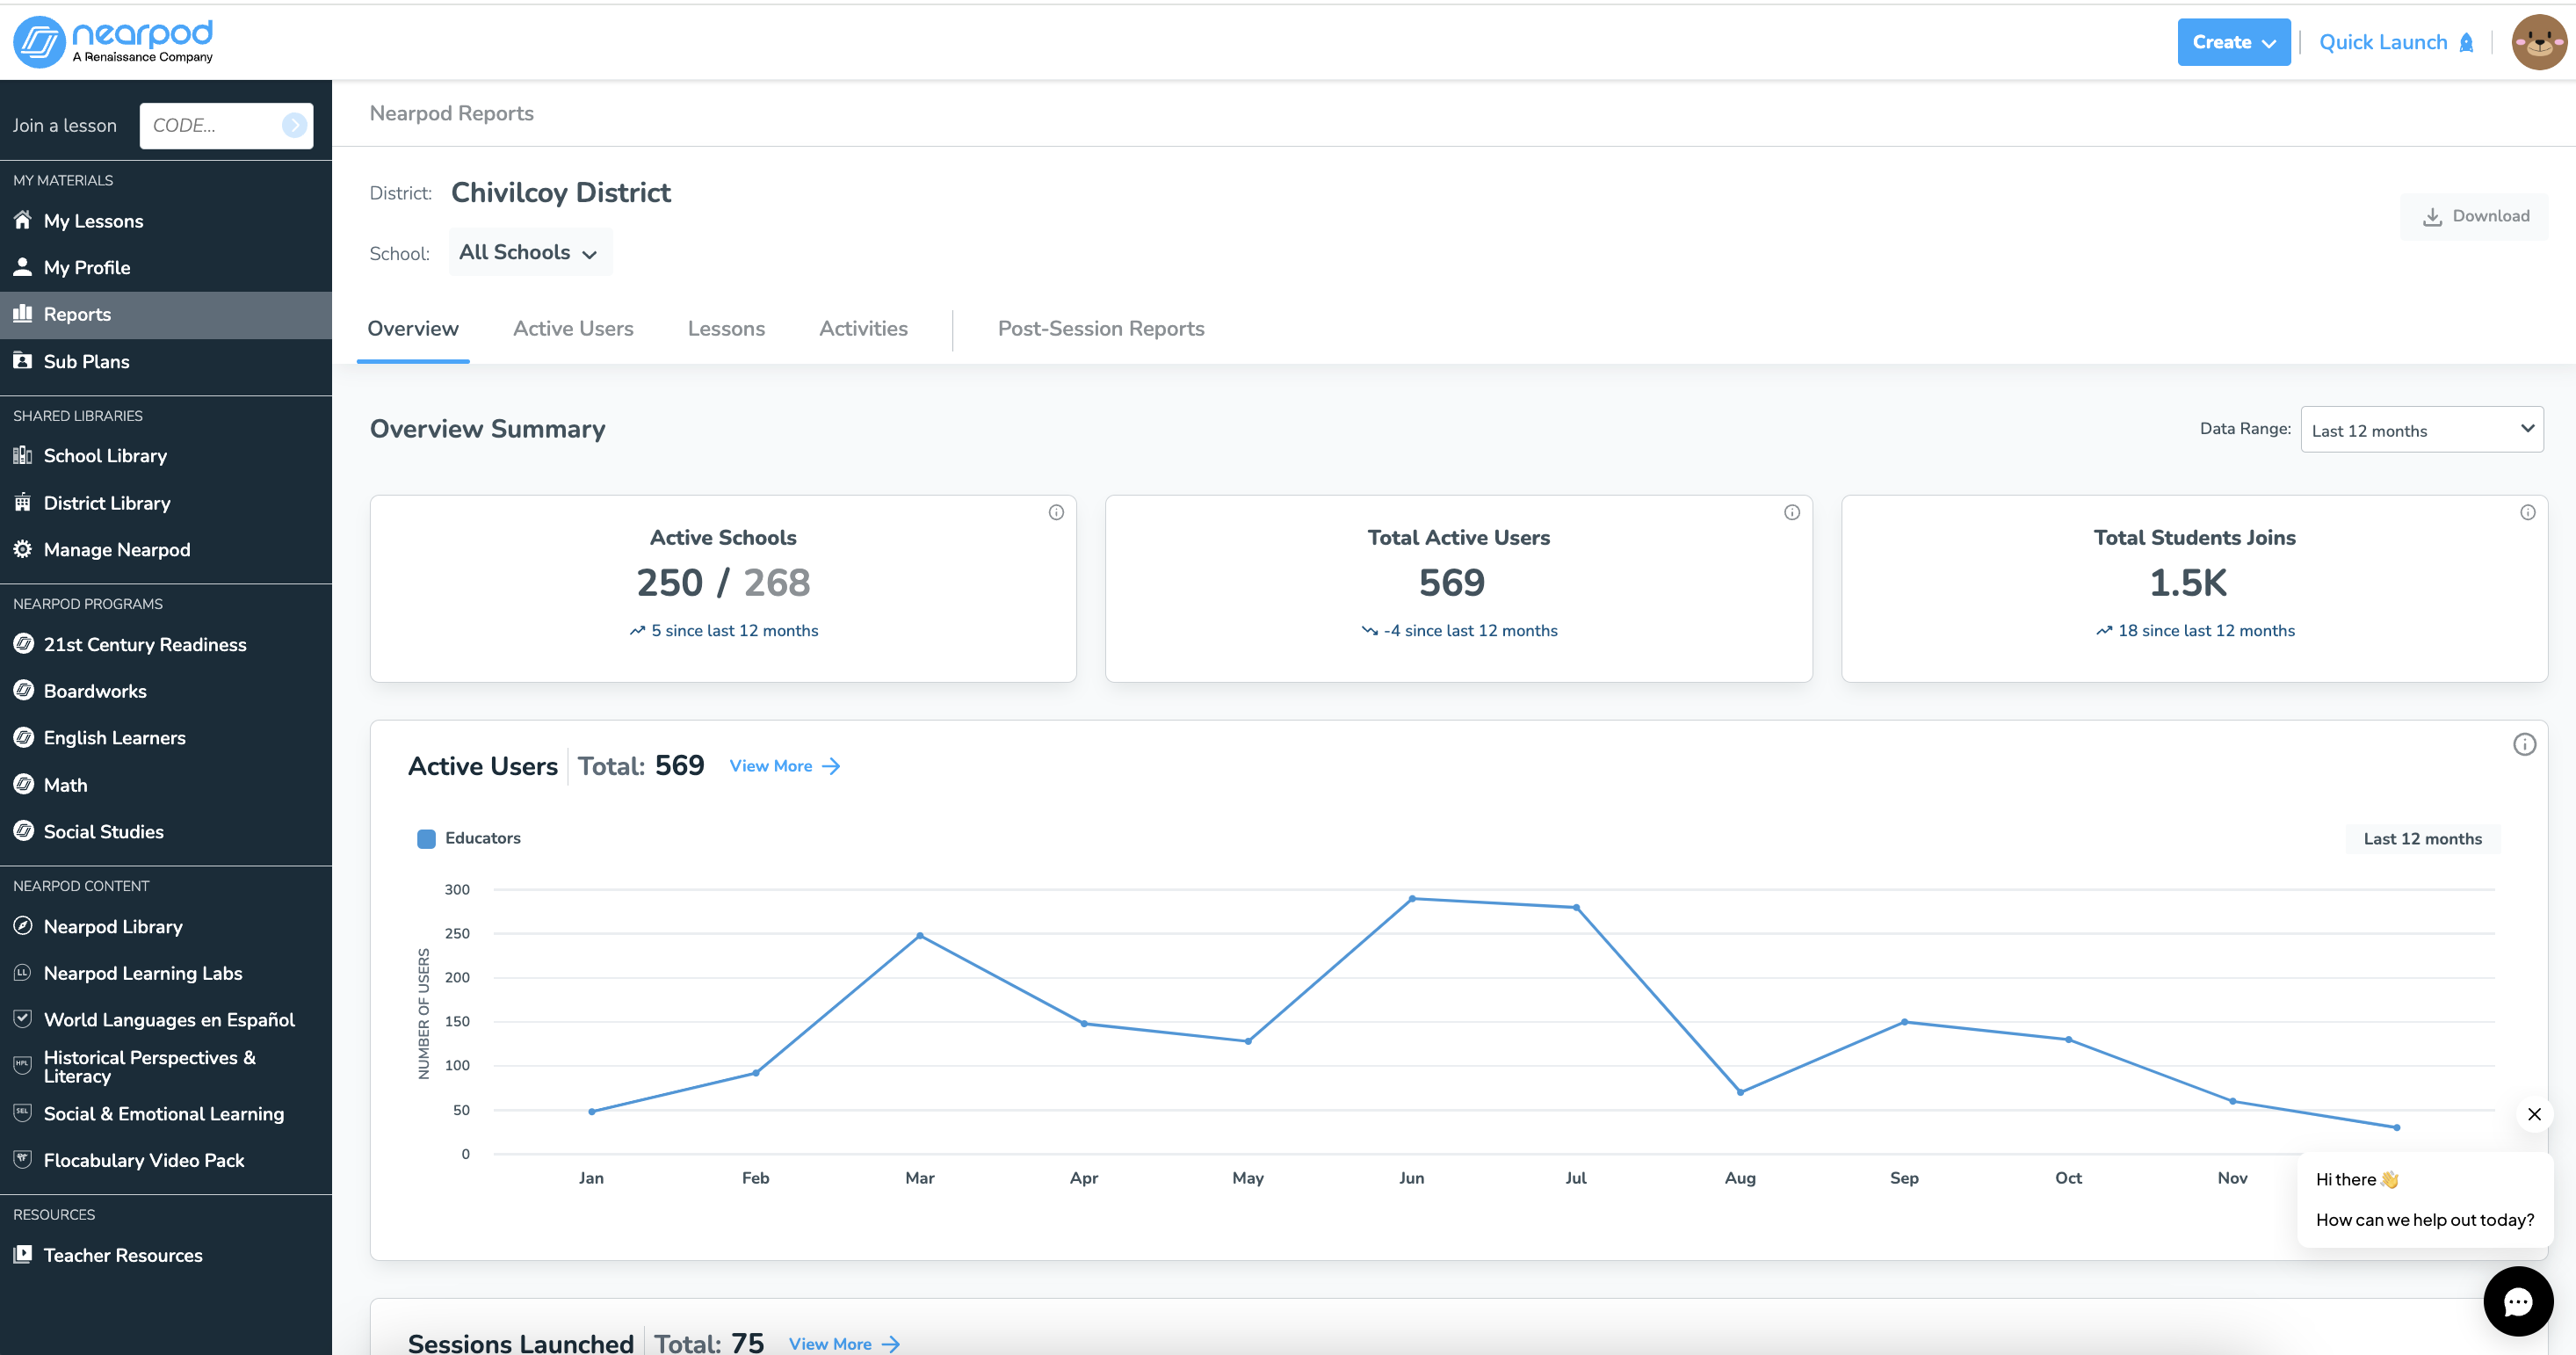
Task: Click the Flocabulary Video Pack icon
Action: [x=22, y=1159]
